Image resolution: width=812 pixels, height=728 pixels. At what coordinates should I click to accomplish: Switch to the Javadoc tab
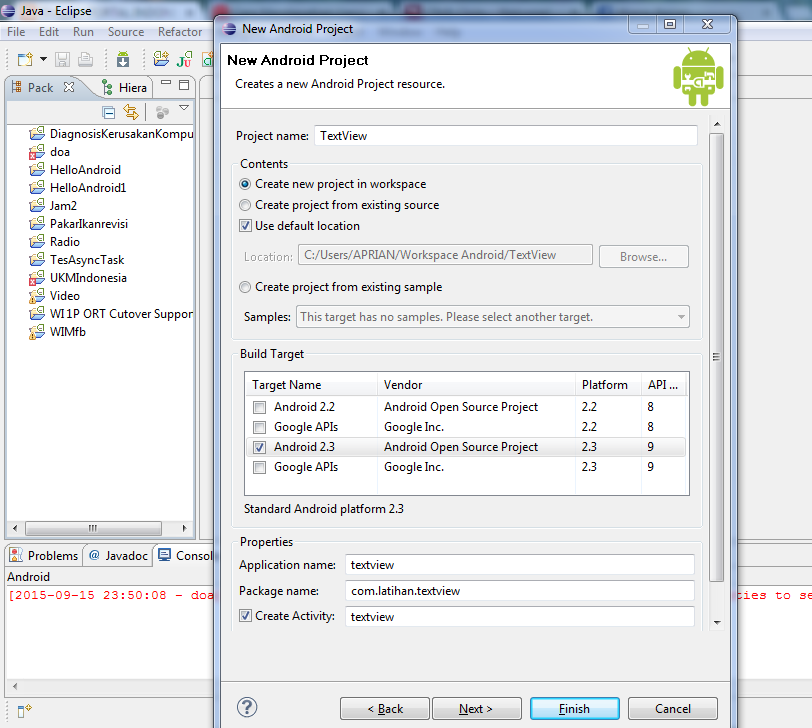coord(118,556)
